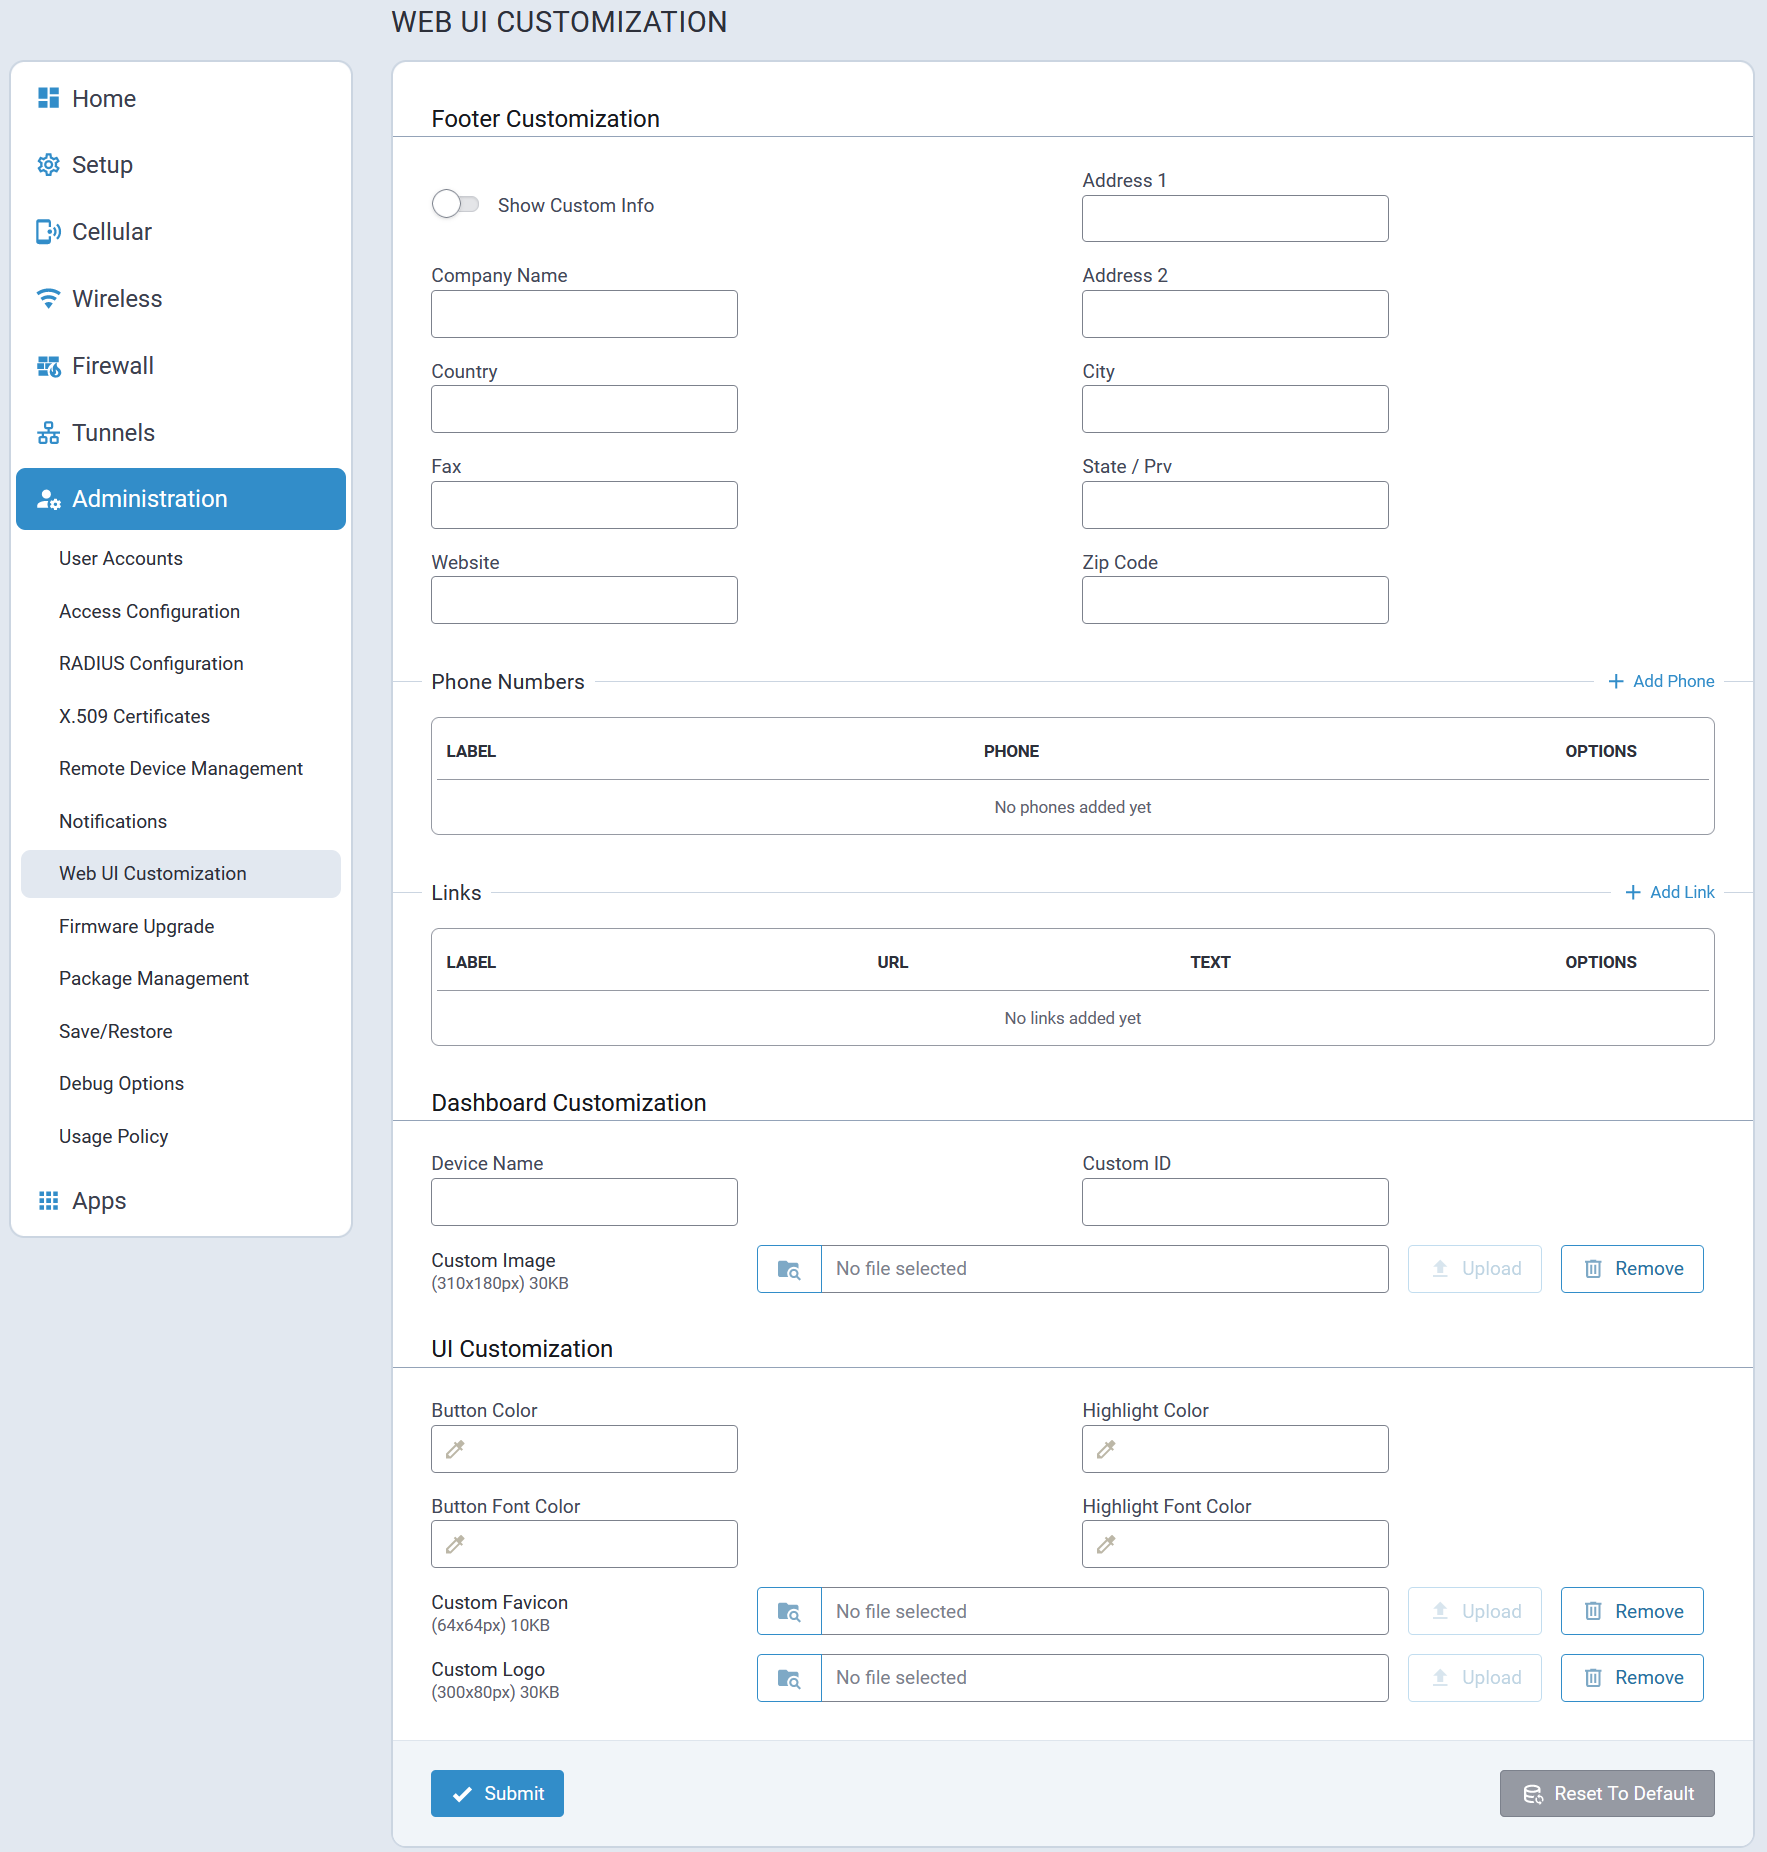This screenshot has width=1767, height=1852.
Task: Open the Firmware Upgrade page
Action: (136, 926)
